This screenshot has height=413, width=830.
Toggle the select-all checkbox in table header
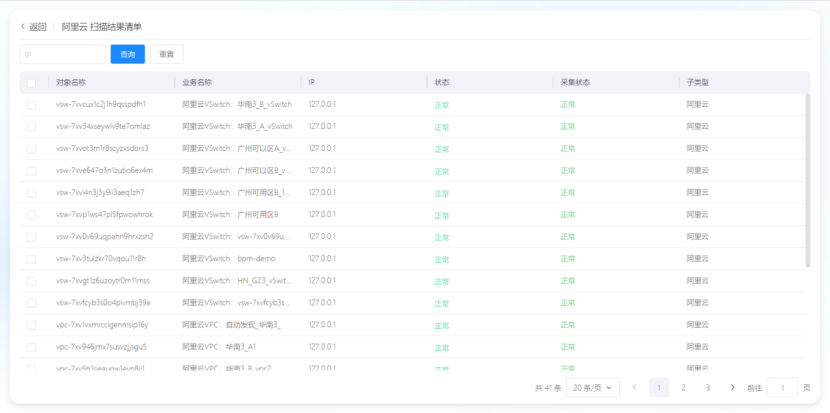(31, 83)
